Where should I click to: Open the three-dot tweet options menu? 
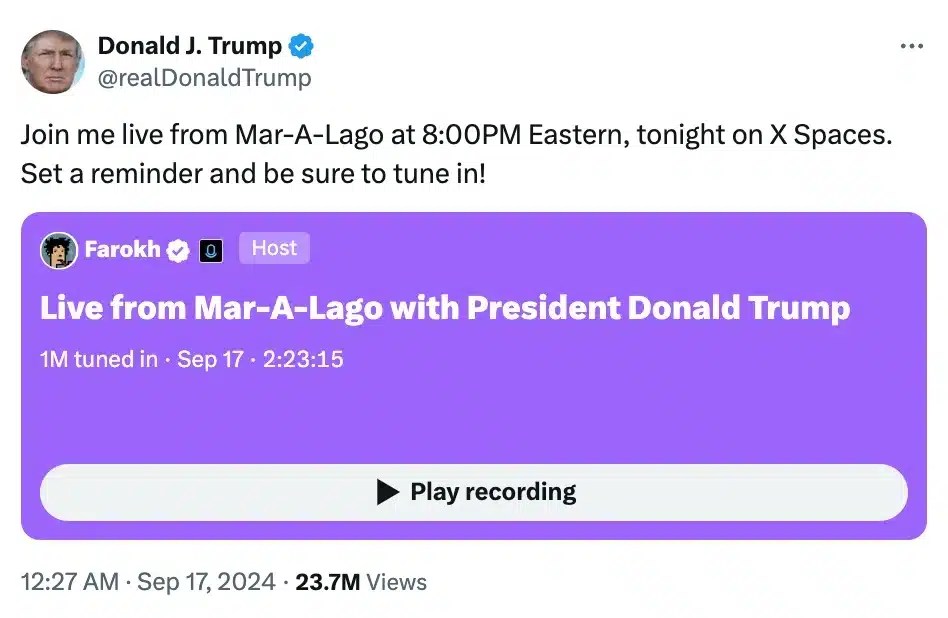tap(911, 45)
